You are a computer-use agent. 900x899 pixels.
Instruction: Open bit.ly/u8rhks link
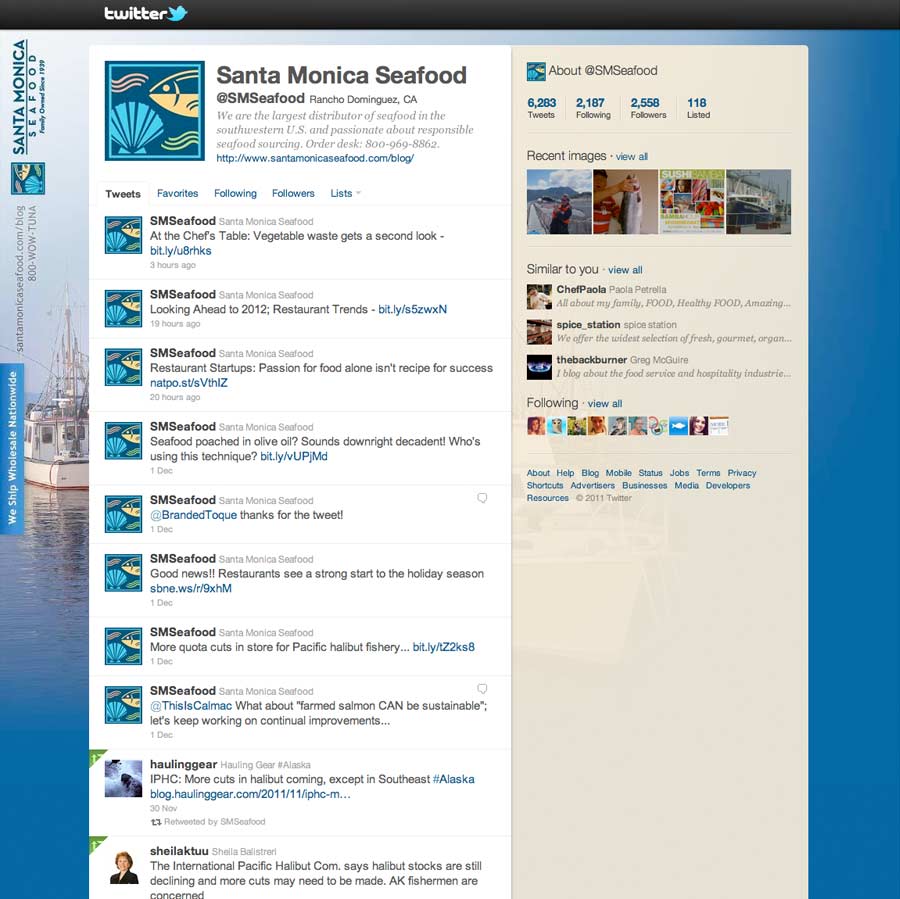coord(181,251)
